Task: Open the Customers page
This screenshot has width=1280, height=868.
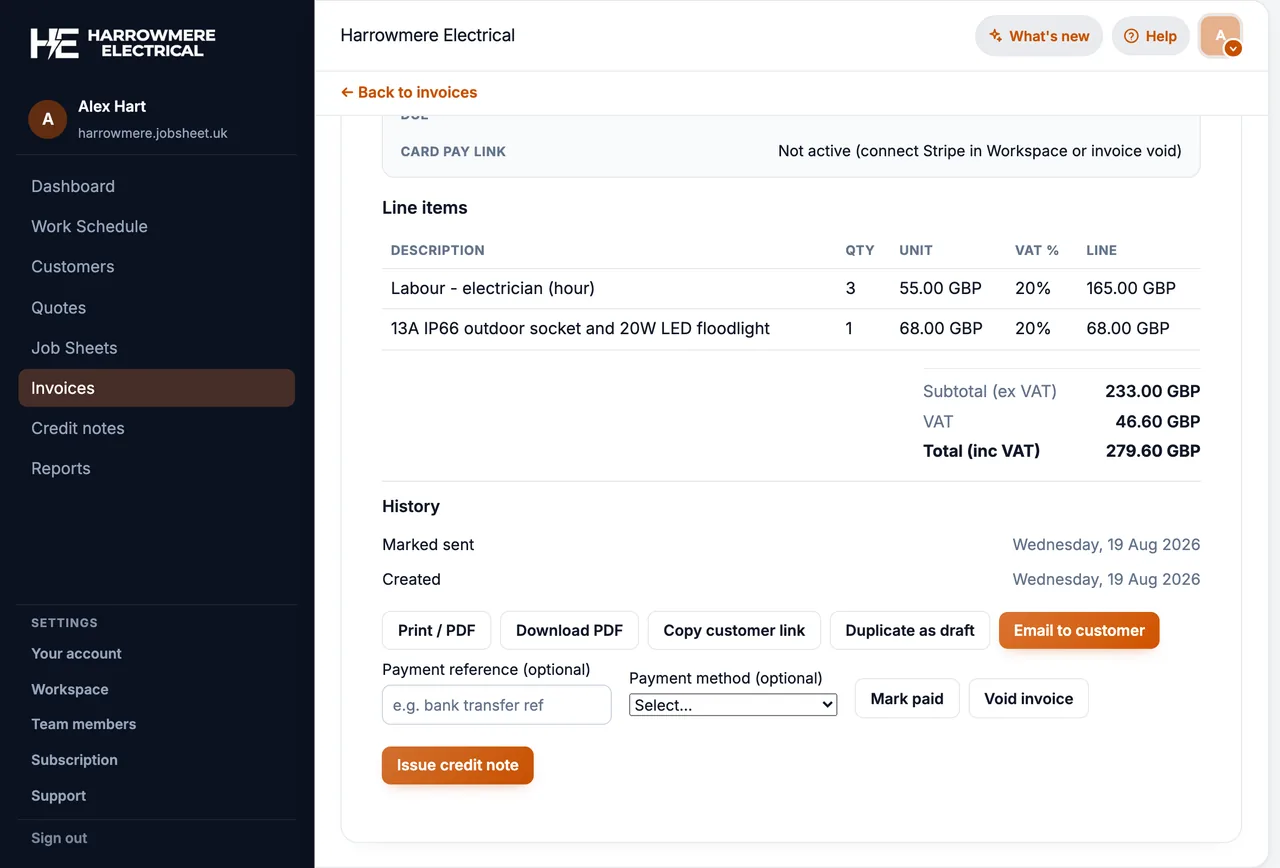Action: [x=72, y=267]
